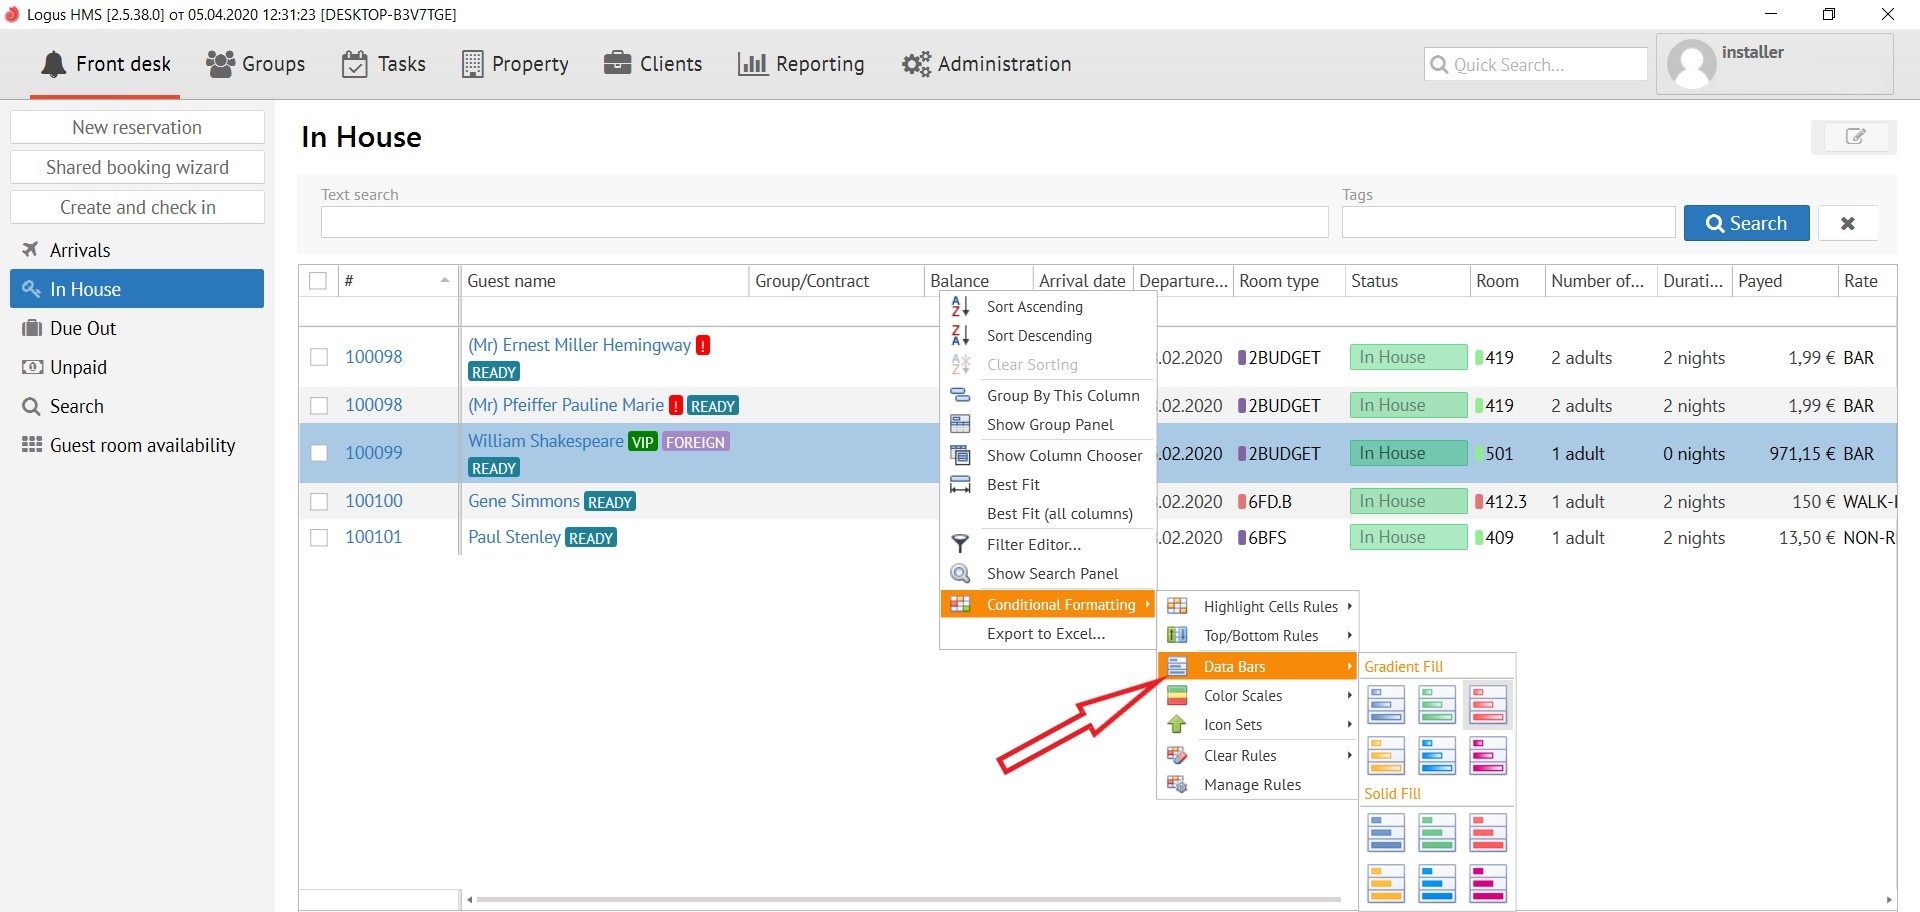The height and width of the screenshot is (912, 1920).
Task: Toggle the select-all checkbox in grid header
Action: pyautogui.click(x=318, y=281)
